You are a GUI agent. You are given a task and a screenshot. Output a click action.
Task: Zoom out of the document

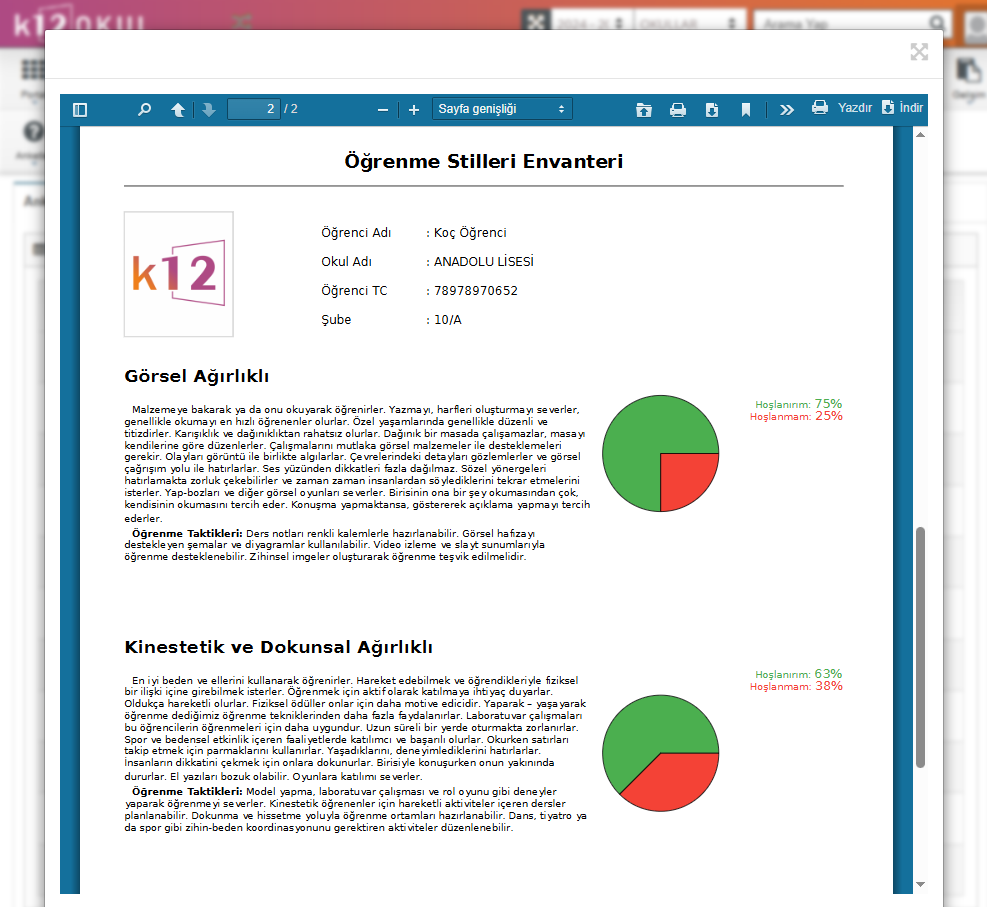[x=383, y=110]
